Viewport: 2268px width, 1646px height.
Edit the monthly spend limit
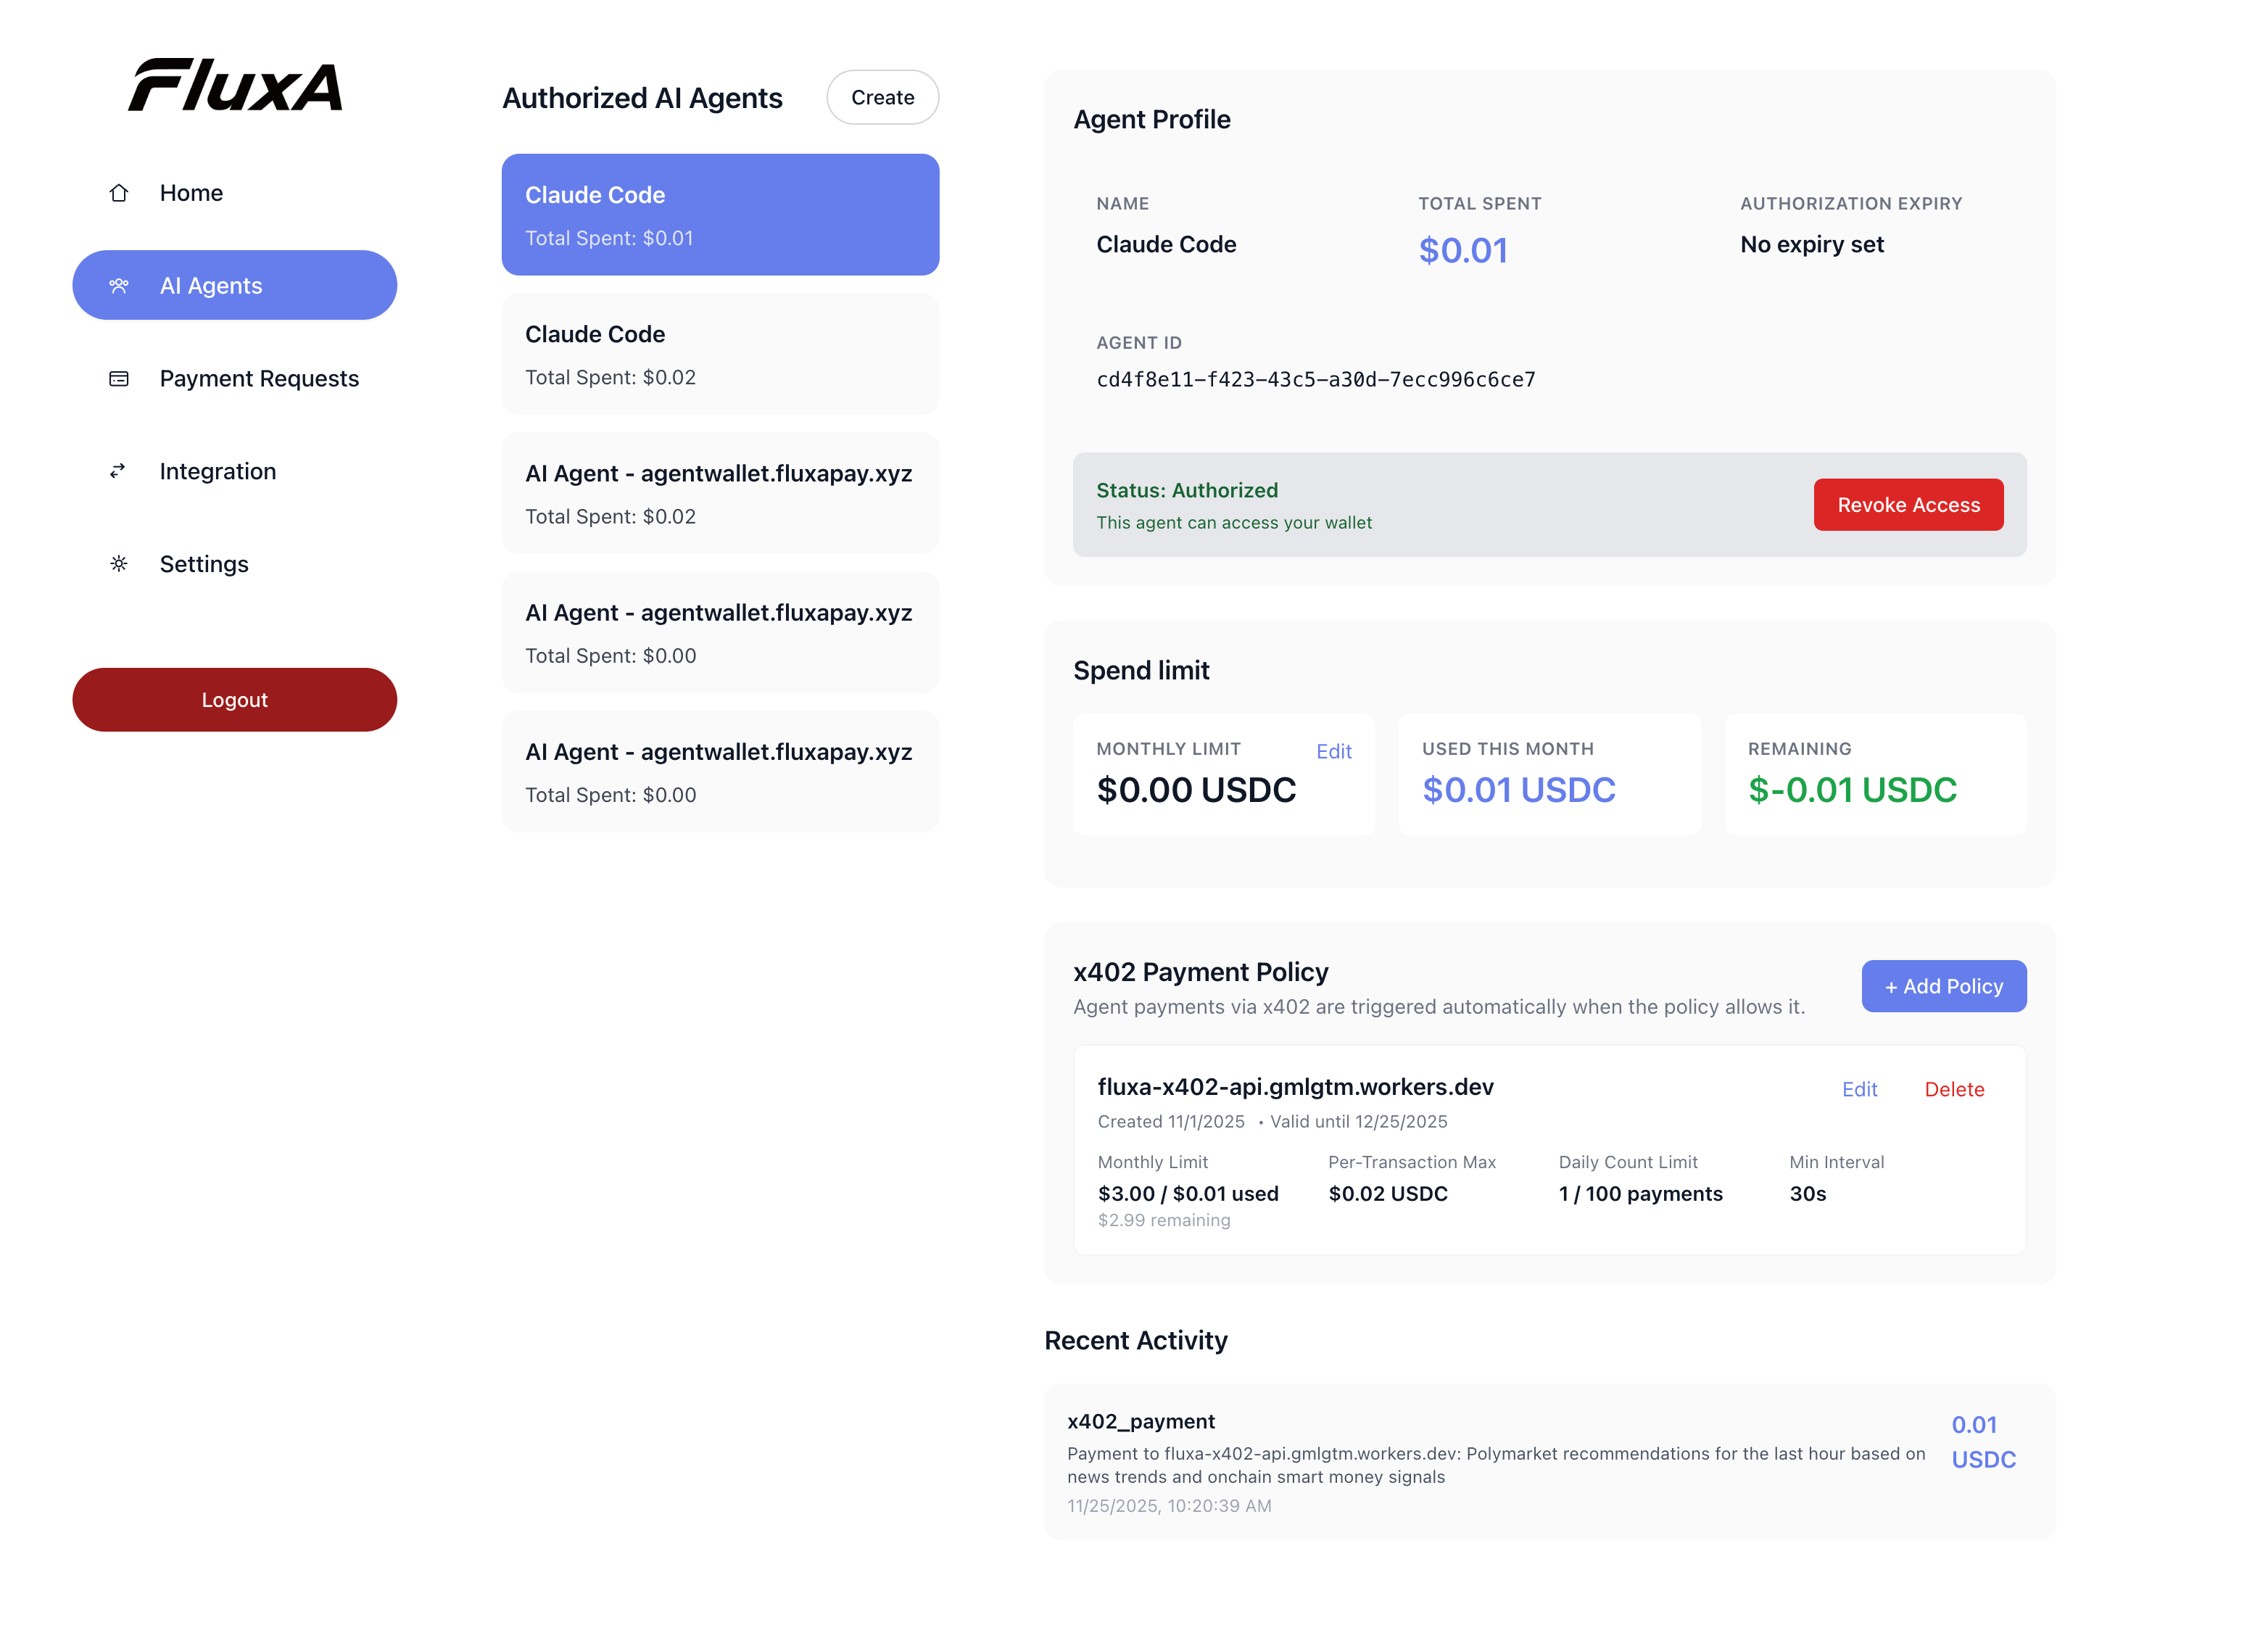point(1333,751)
